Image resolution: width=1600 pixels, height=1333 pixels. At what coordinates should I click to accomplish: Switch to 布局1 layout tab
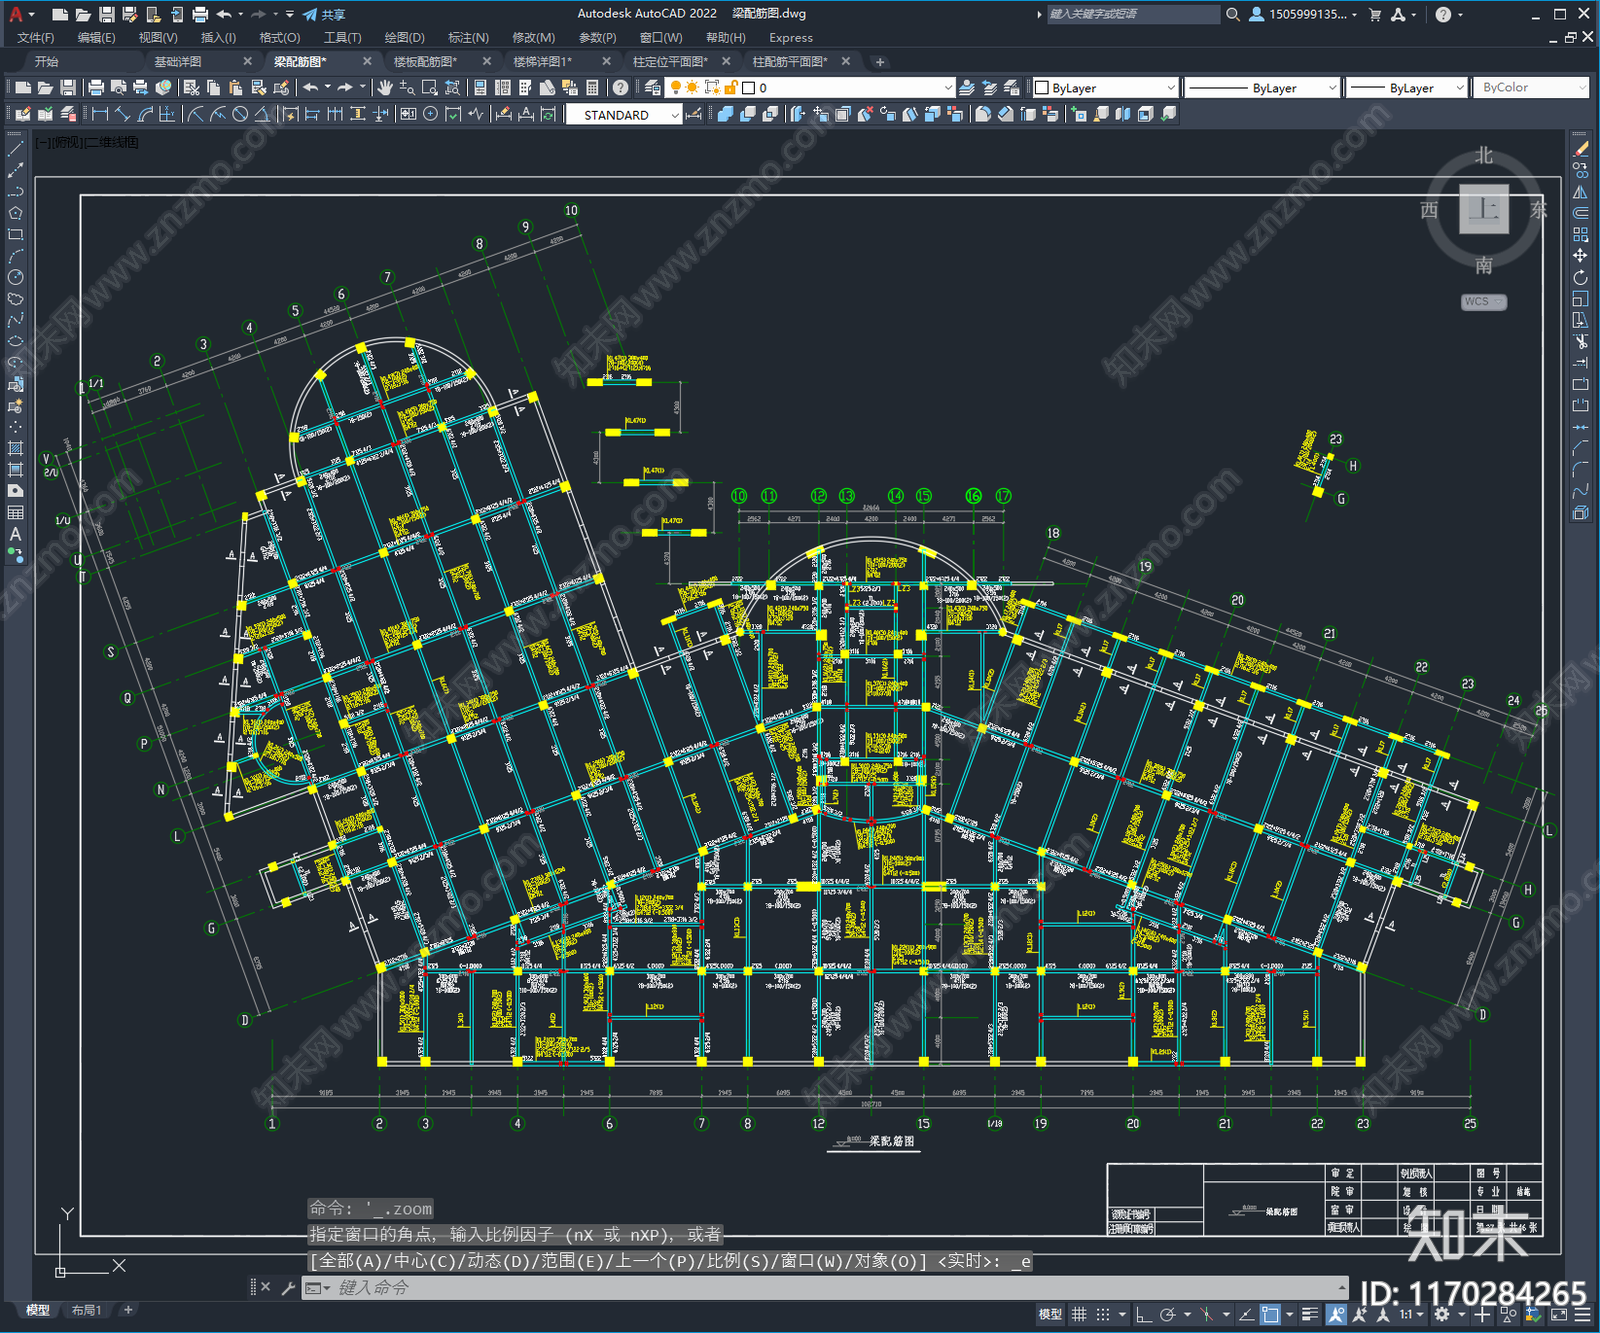(87, 1310)
